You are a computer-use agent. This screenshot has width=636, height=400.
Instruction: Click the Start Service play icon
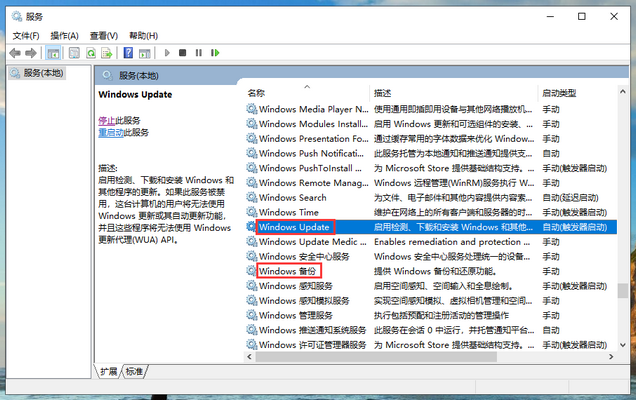[x=167, y=52]
